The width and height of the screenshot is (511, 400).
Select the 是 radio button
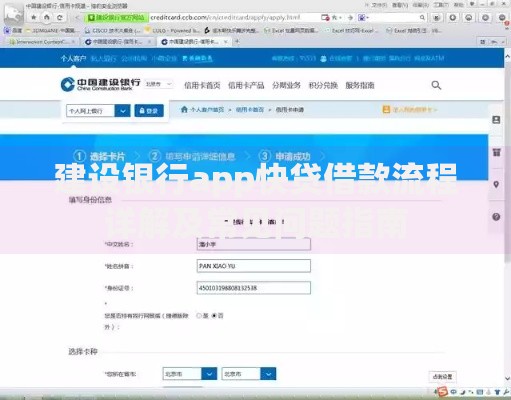[199, 315]
